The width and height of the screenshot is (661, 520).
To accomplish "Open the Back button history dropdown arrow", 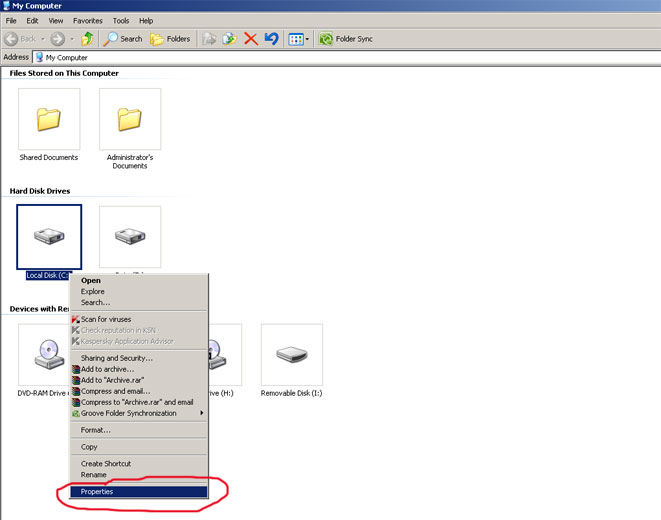I will [43, 39].
